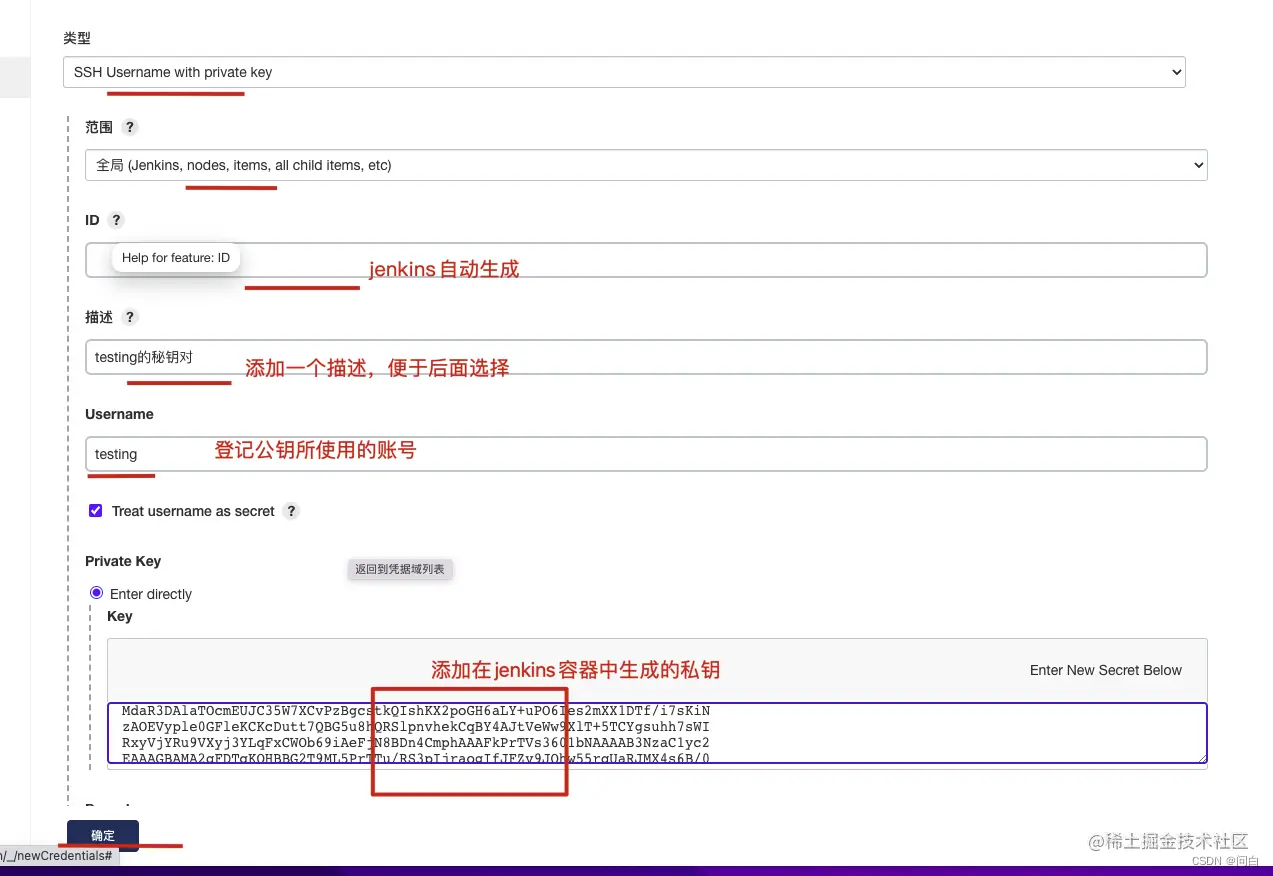Click the 描述 field containing testing的秘钥对
The height and width of the screenshot is (876, 1273).
coord(646,357)
